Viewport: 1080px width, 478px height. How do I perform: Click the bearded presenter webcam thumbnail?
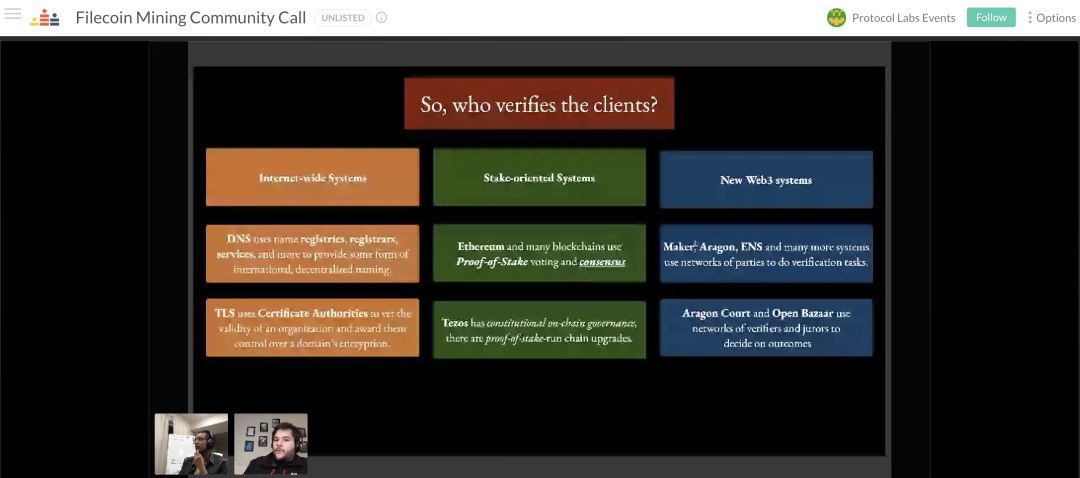271,444
